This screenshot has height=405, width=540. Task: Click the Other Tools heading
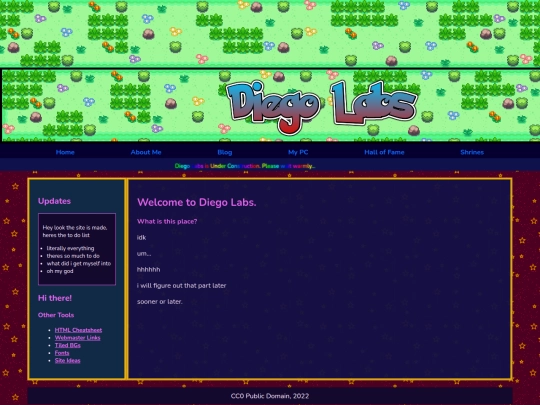coord(56,315)
